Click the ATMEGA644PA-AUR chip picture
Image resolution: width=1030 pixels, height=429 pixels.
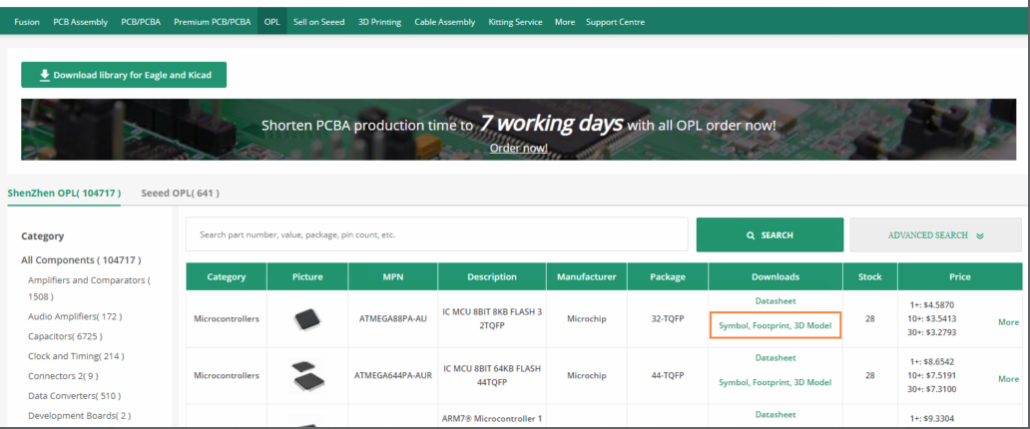pyautogui.click(x=307, y=376)
